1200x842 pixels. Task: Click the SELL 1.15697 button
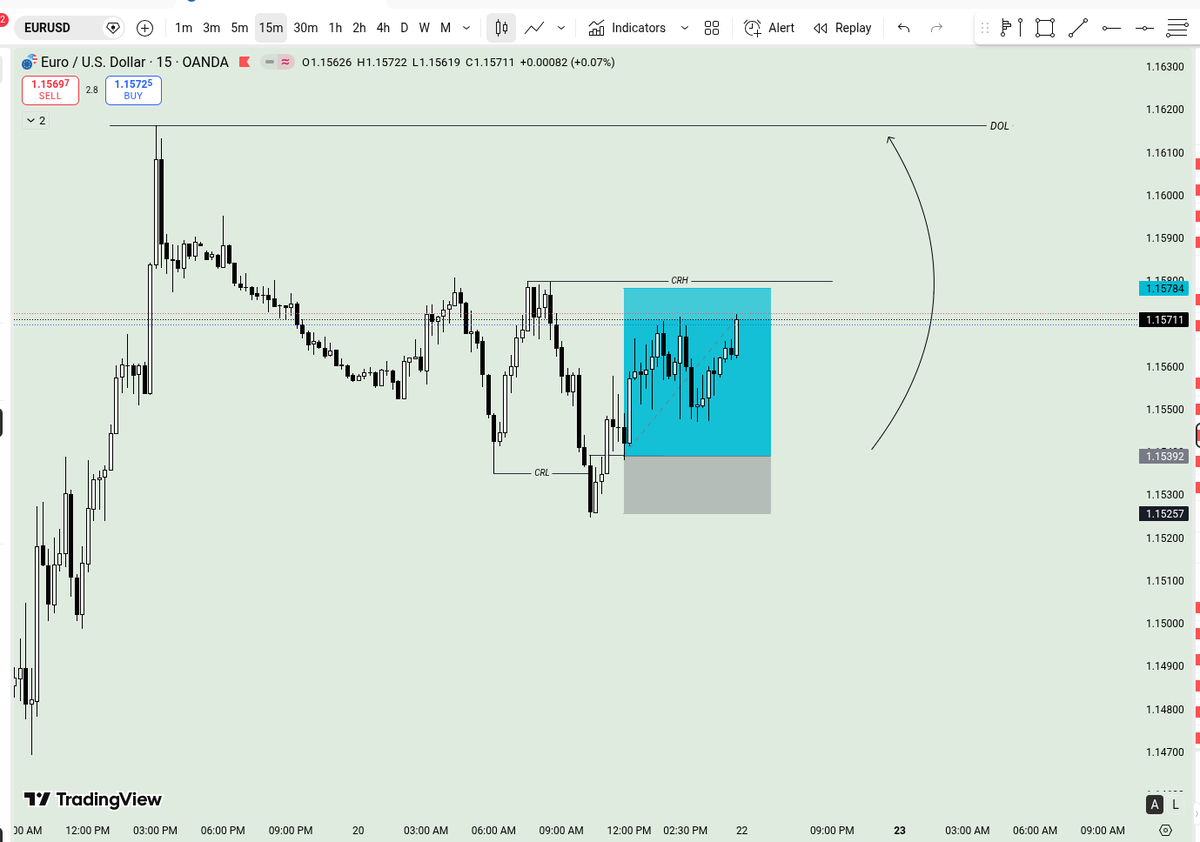(x=50, y=90)
